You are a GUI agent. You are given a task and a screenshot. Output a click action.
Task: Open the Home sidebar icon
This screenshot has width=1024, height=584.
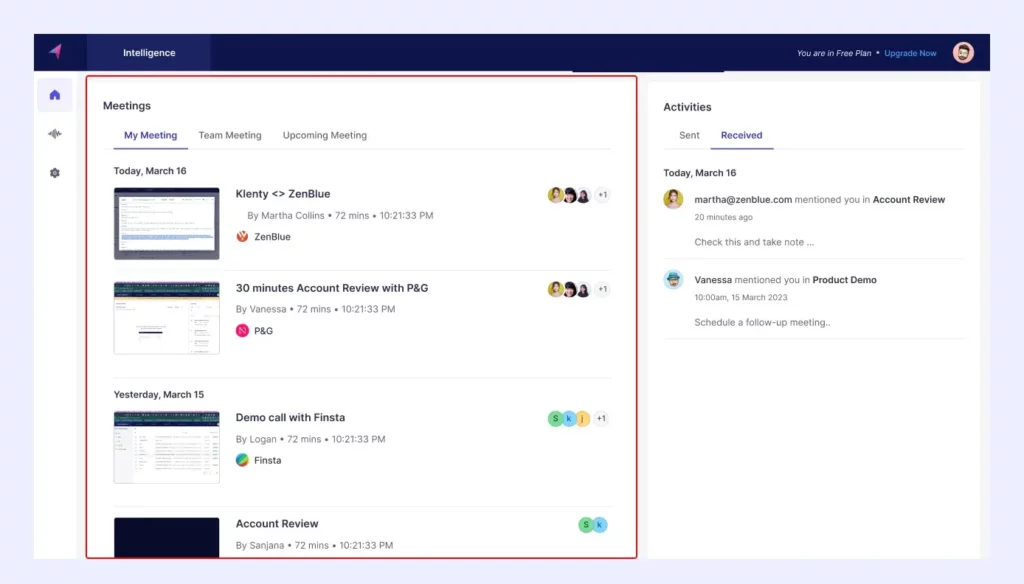(x=55, y=95)
